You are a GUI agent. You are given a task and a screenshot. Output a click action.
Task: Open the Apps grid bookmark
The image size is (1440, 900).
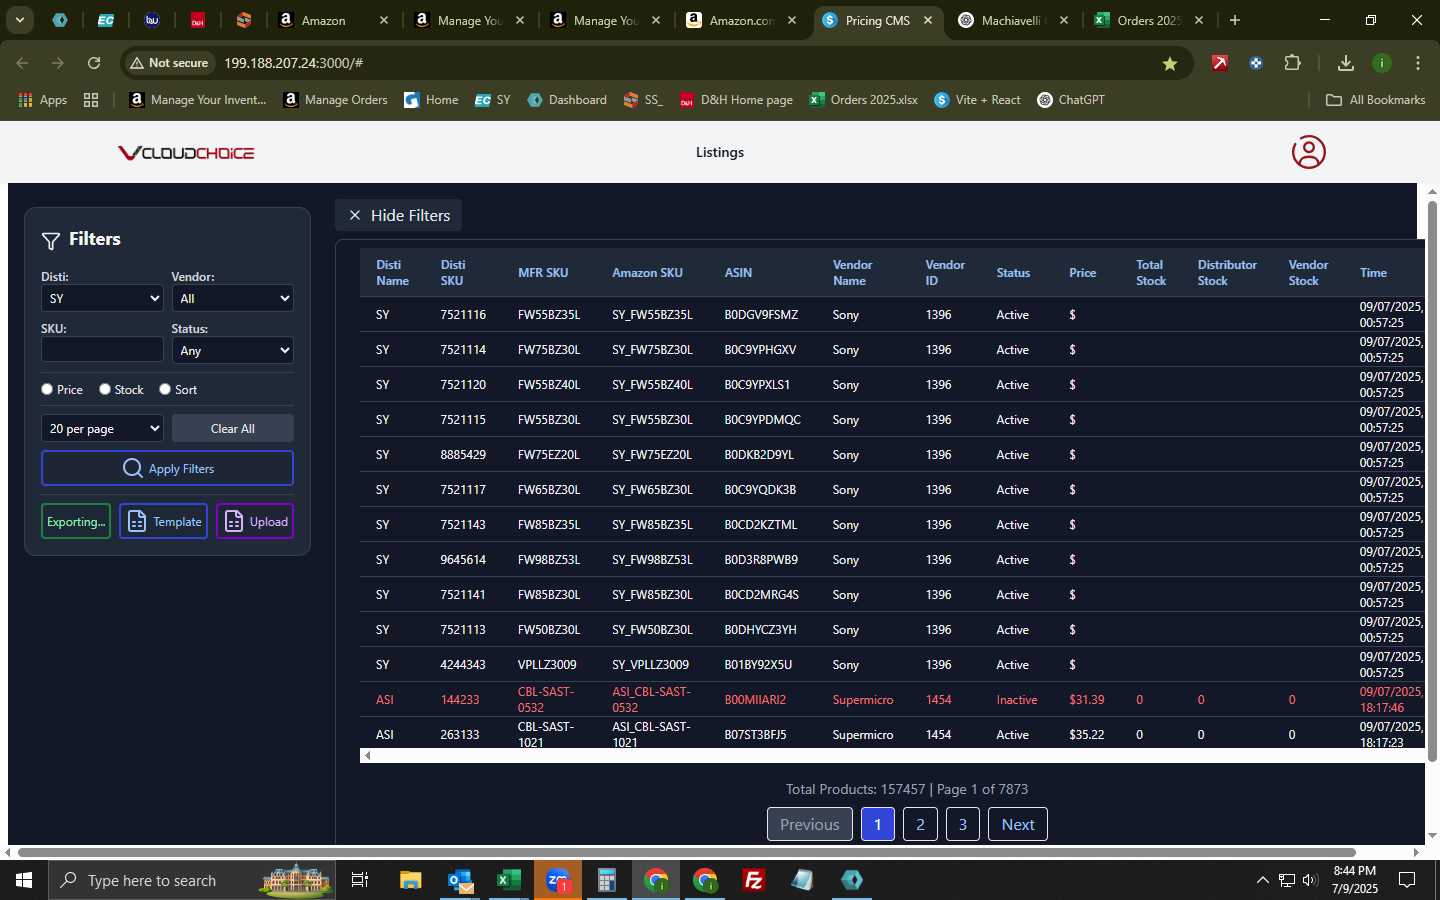pyautogui.click(x=43, y=100)
